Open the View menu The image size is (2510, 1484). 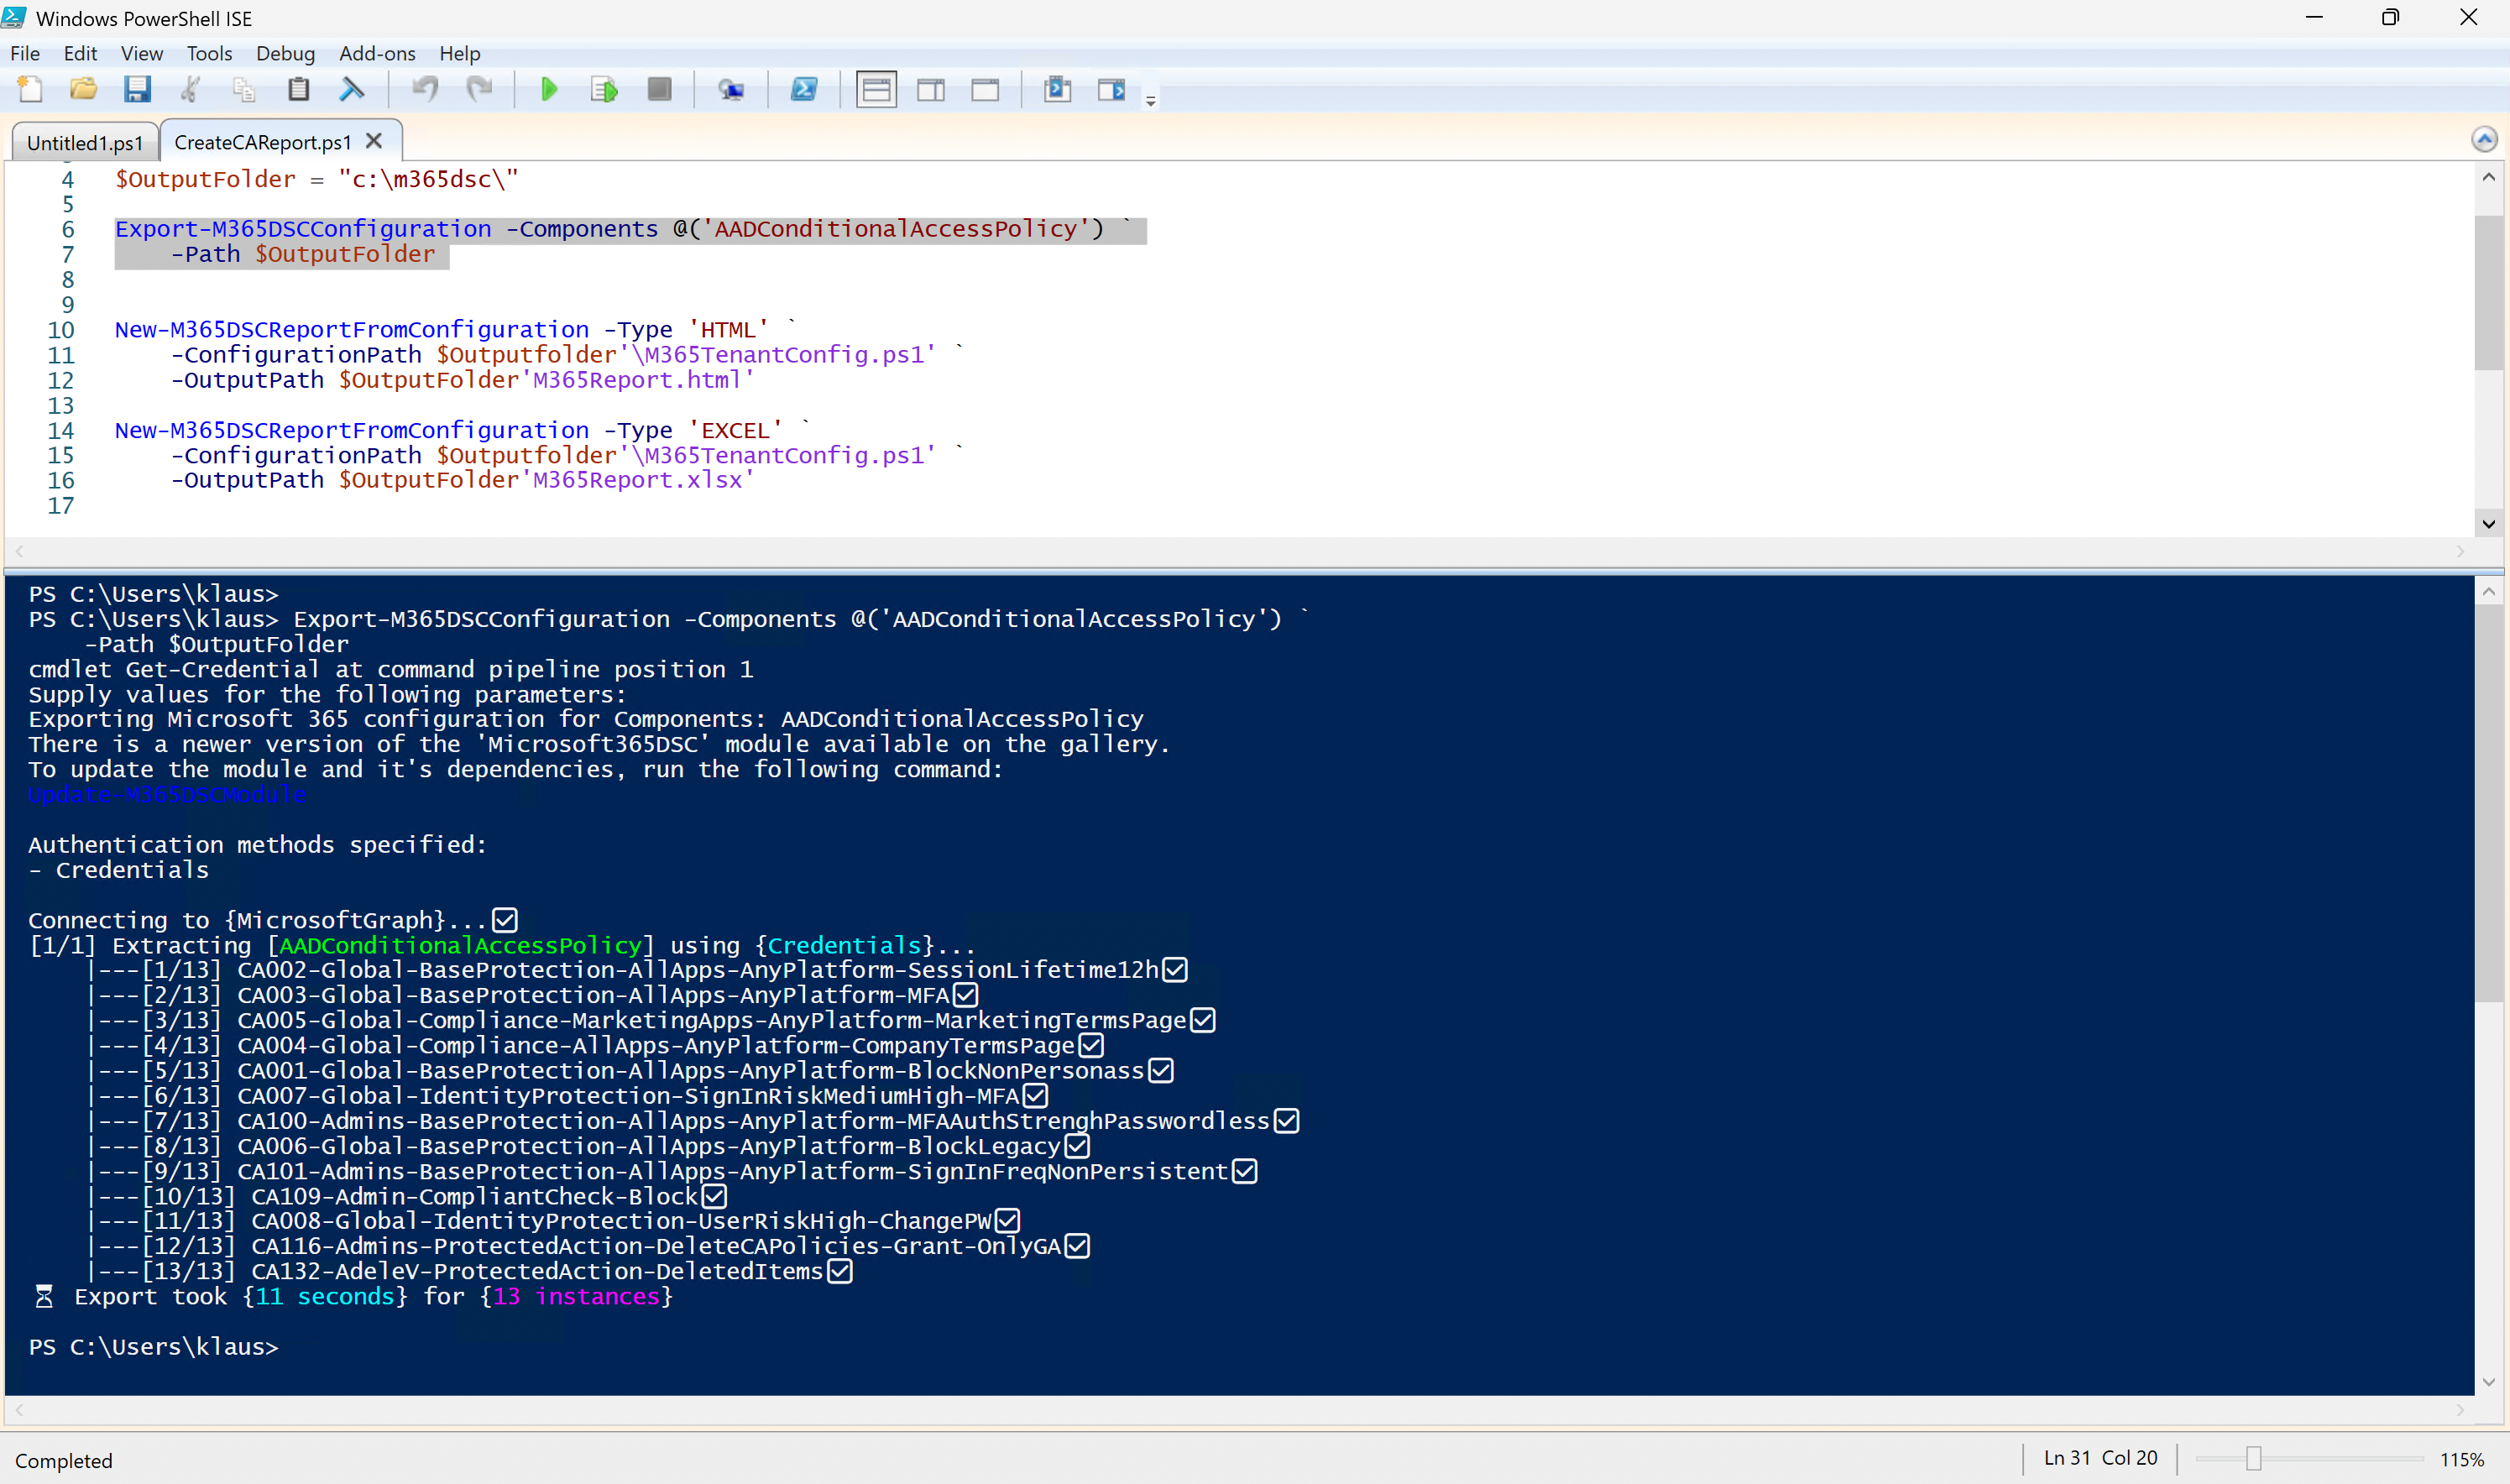(x=142, y=53)
